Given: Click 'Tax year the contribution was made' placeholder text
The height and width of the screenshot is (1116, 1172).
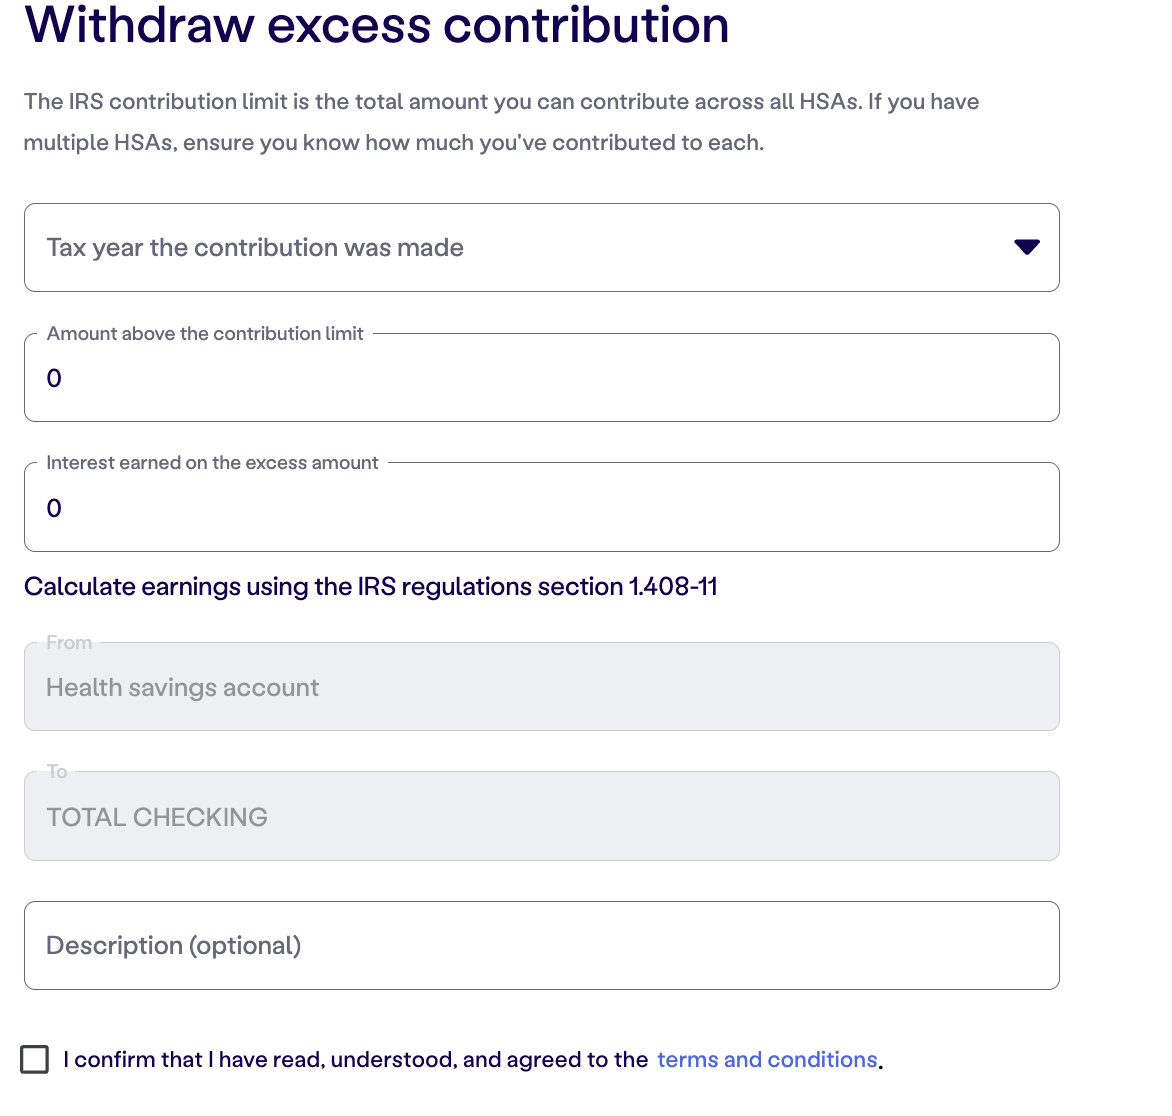Looking at the screenshot, I should click(255, 247).
